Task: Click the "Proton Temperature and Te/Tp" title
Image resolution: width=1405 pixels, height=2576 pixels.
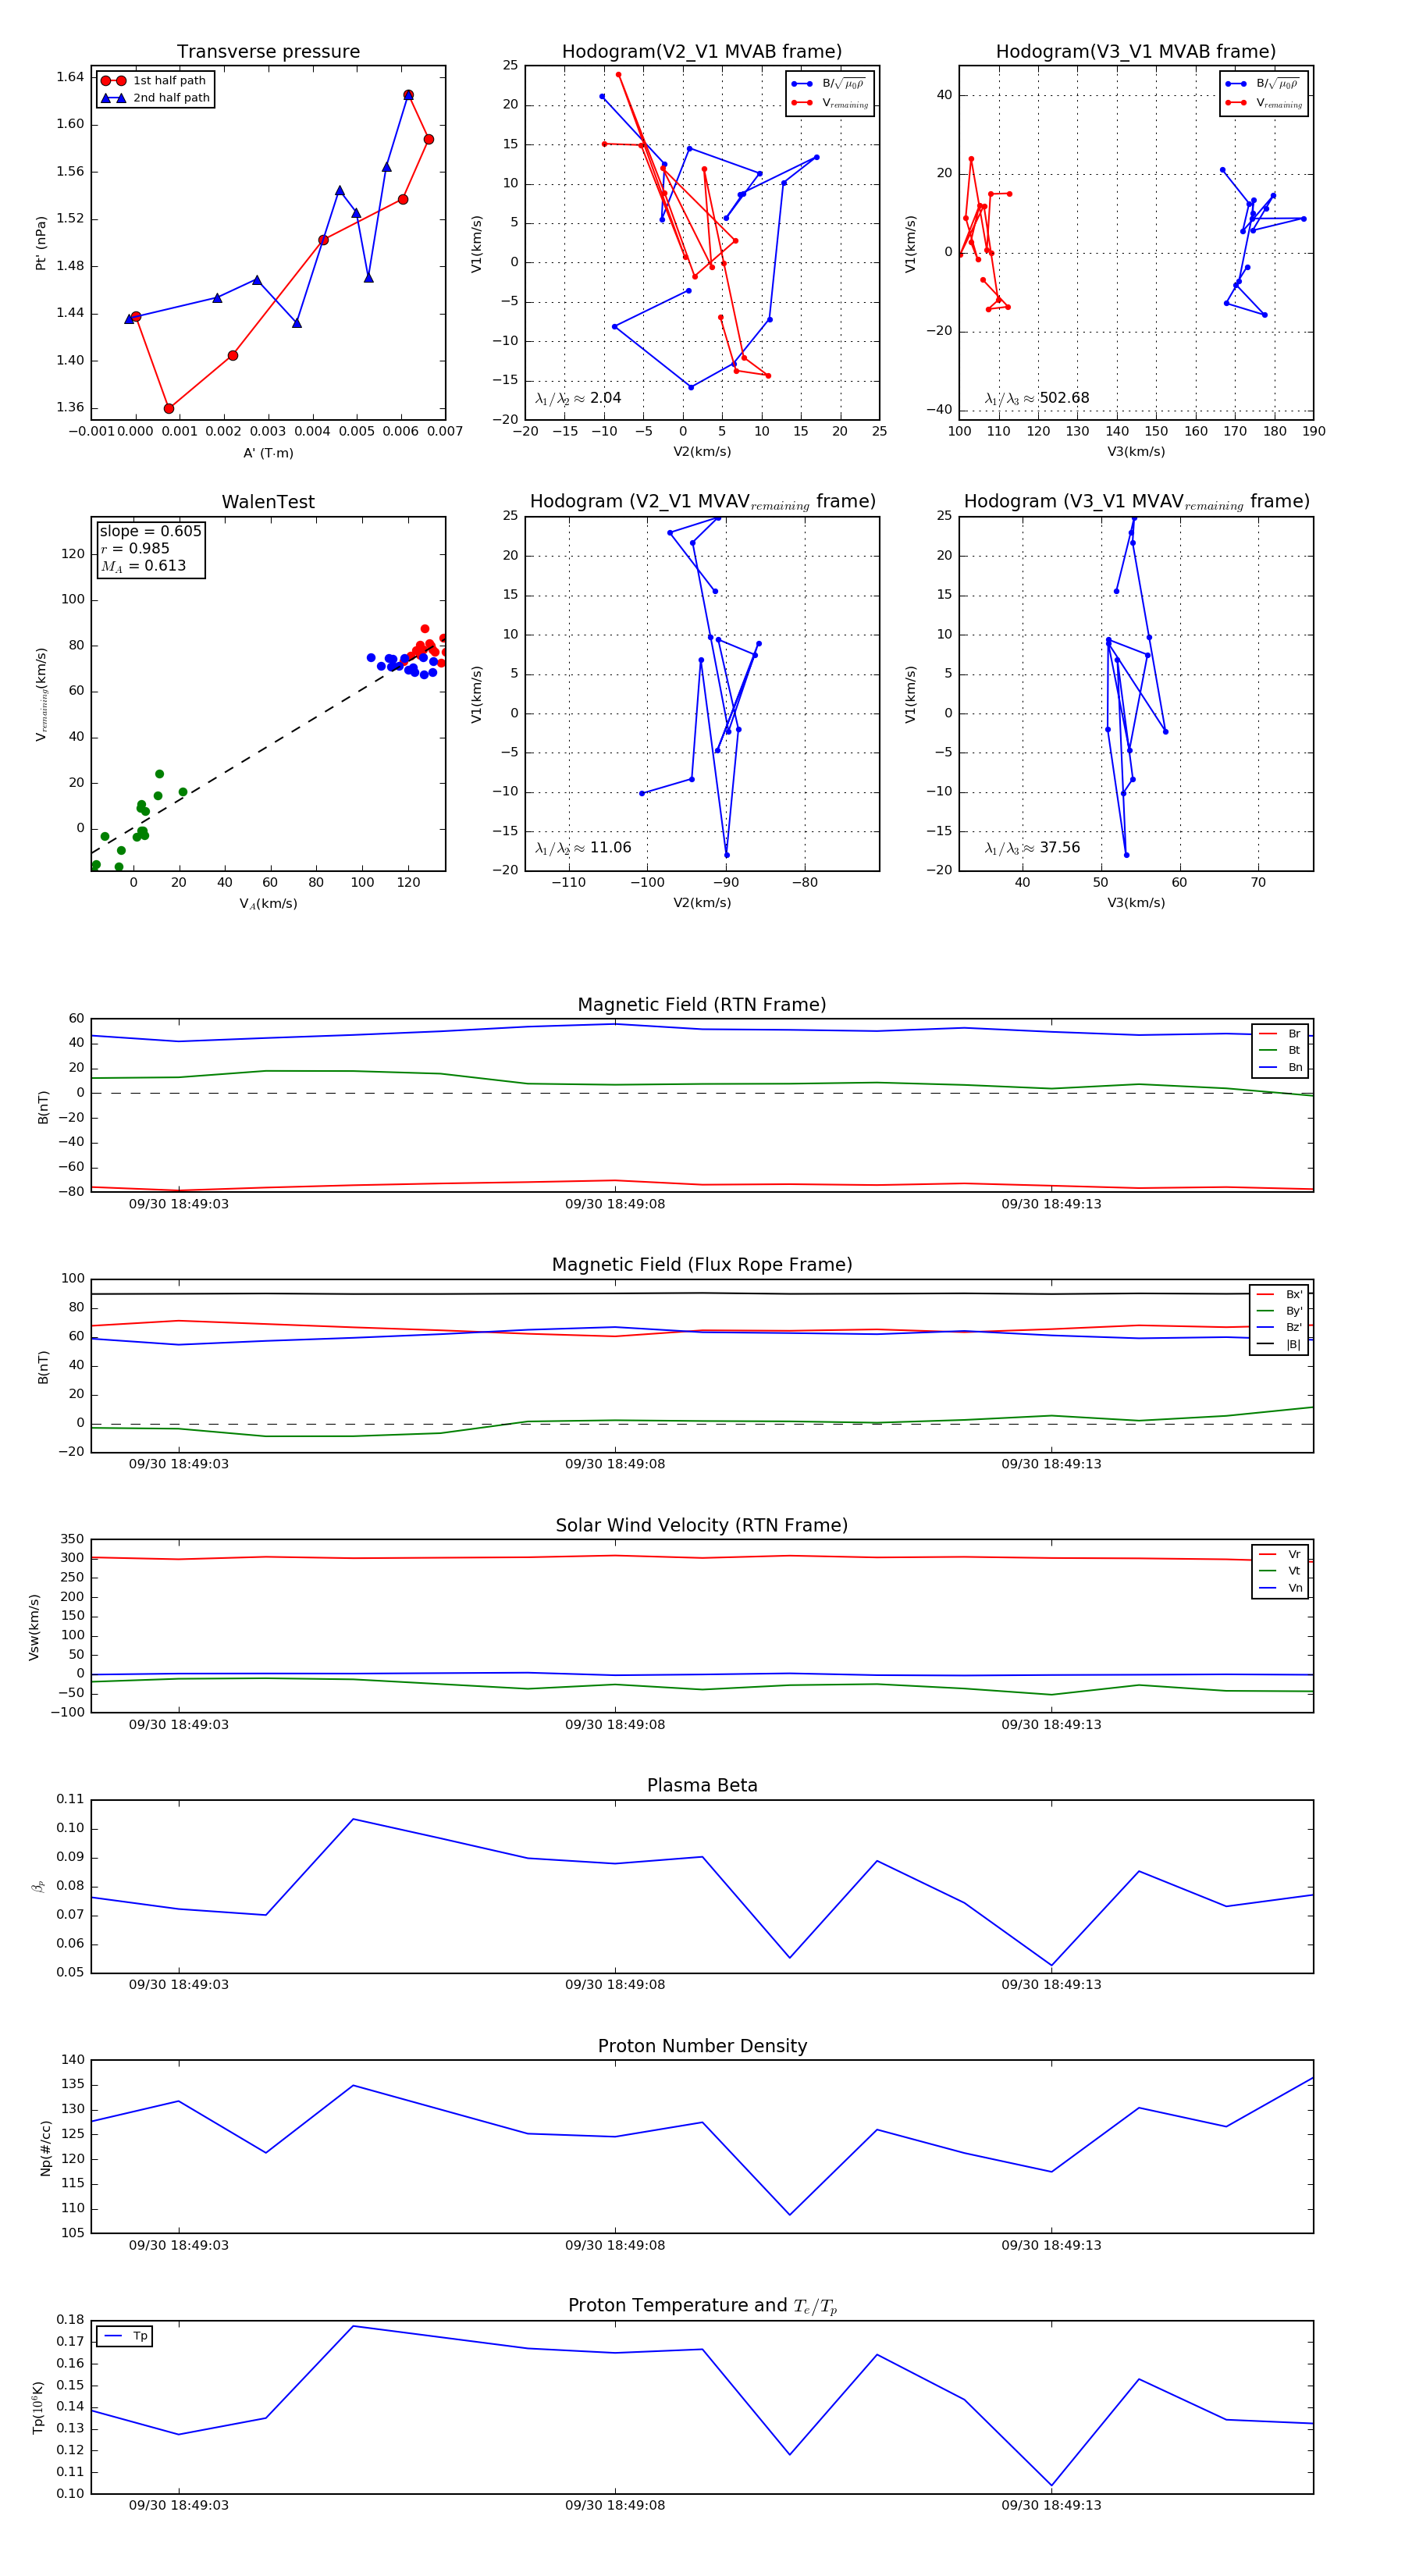Action: 702,2306
